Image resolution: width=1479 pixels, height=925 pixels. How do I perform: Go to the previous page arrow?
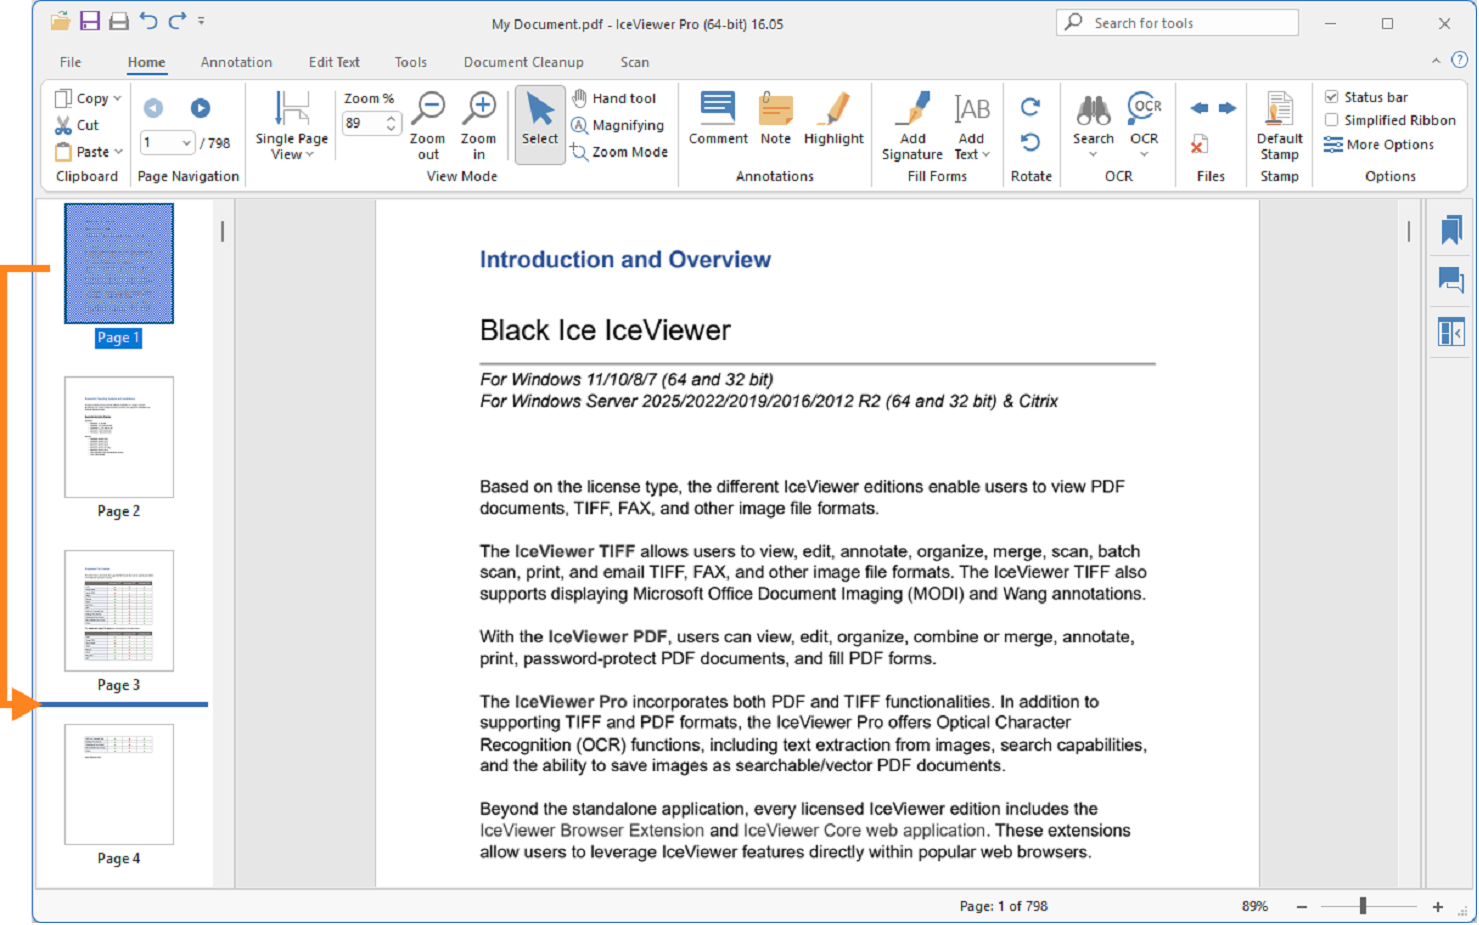point(153,108)
